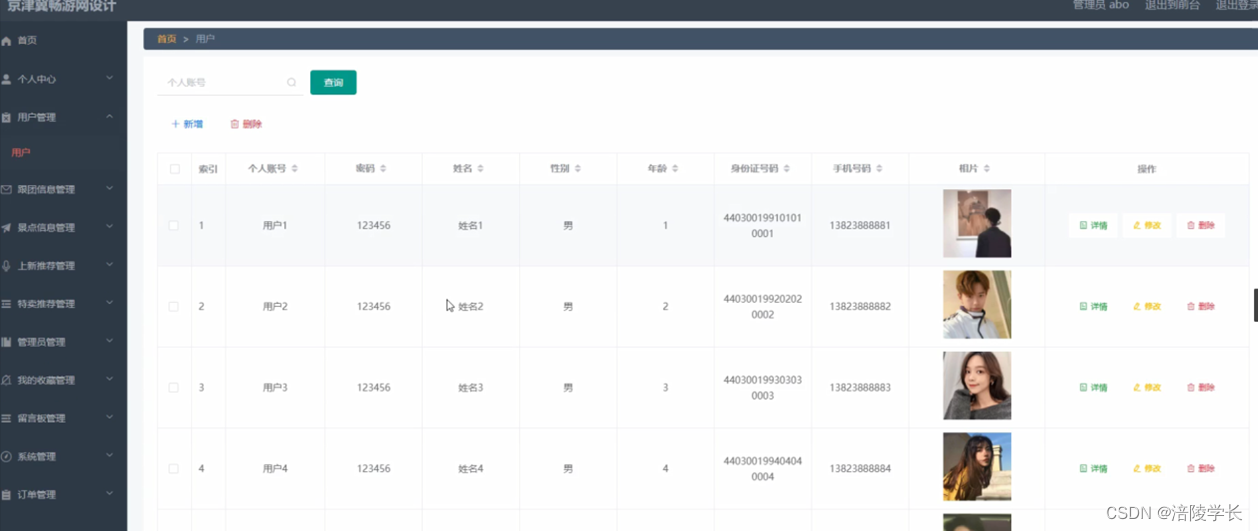Expand the 留言板管理 chevron

(x=110, y=417)
